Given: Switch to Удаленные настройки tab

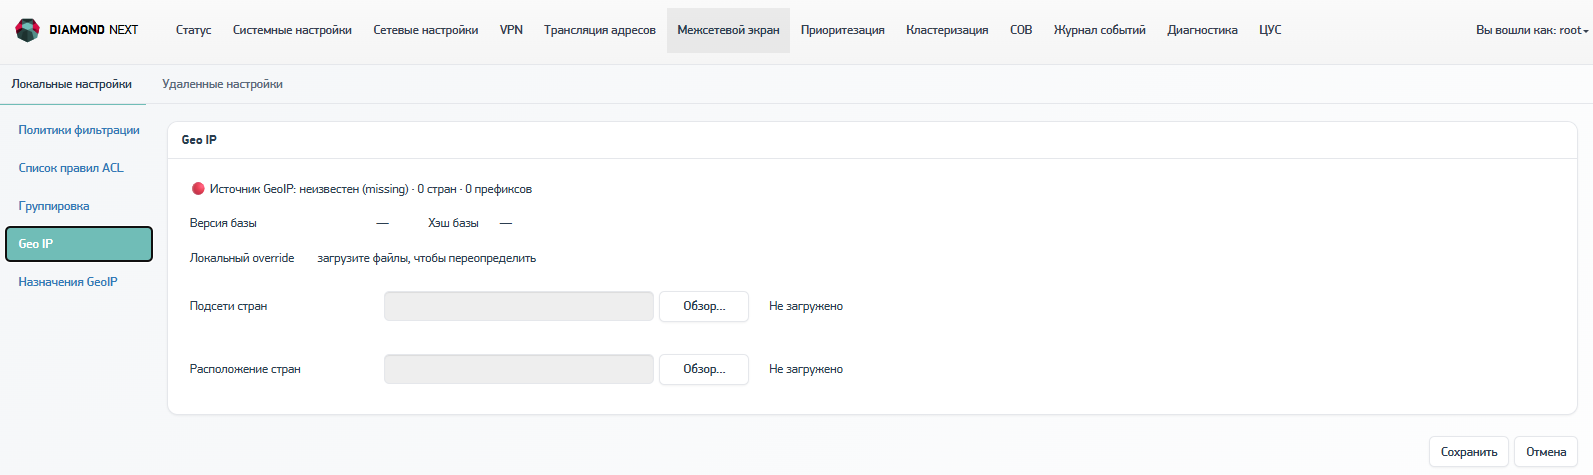Looking at the screenshot, I should (x=222, y=84).
